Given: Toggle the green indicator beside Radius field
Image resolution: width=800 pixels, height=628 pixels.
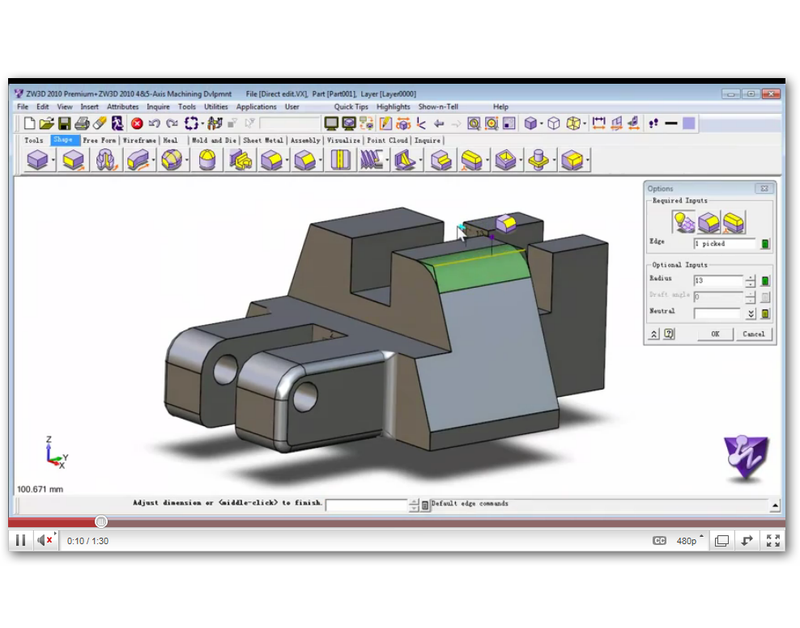Looking at the screenshot, I should pos(765,281).
